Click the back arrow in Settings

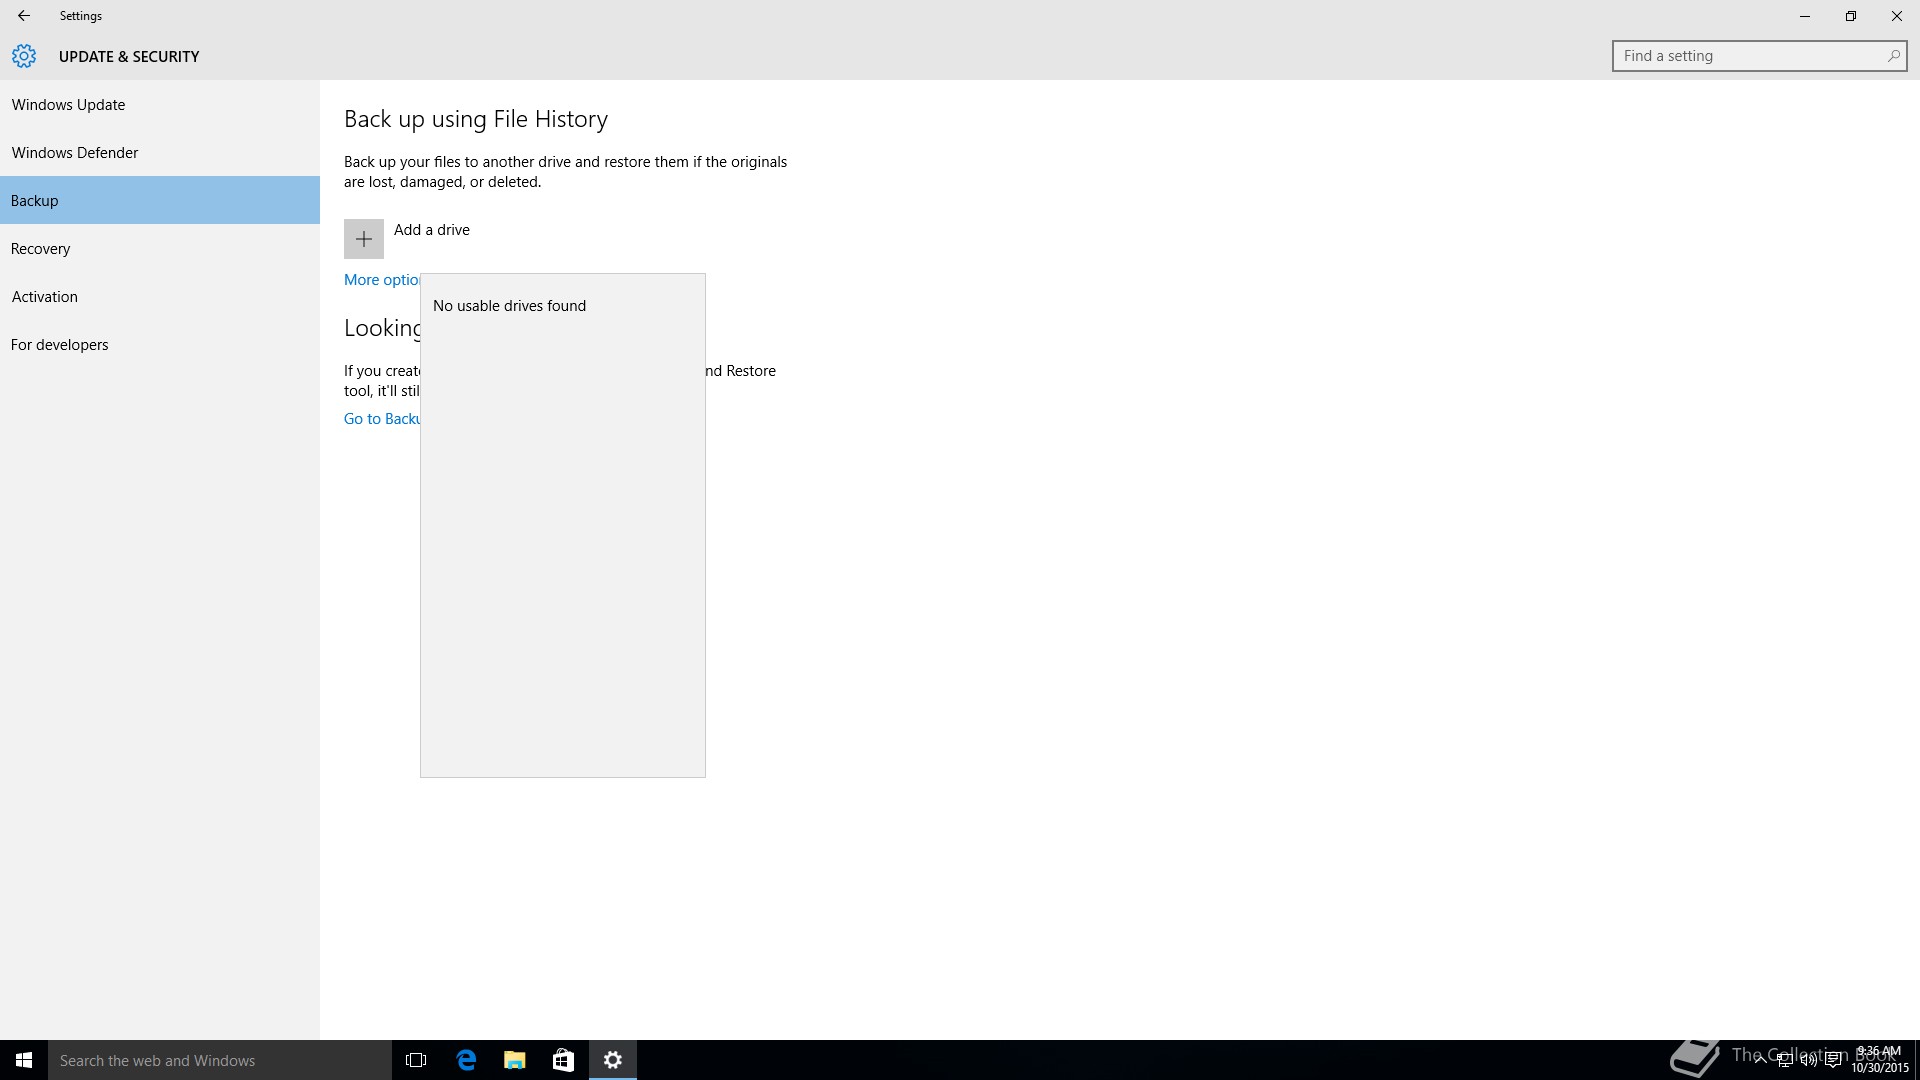tap(23, 16)
